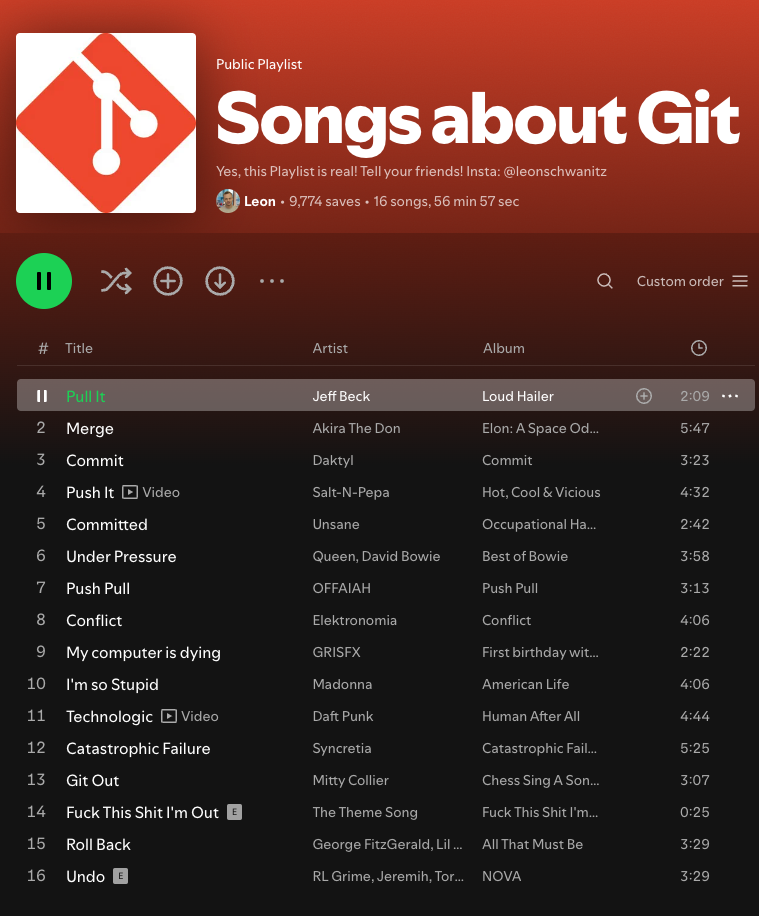Select the track My computer is dying

143,652
